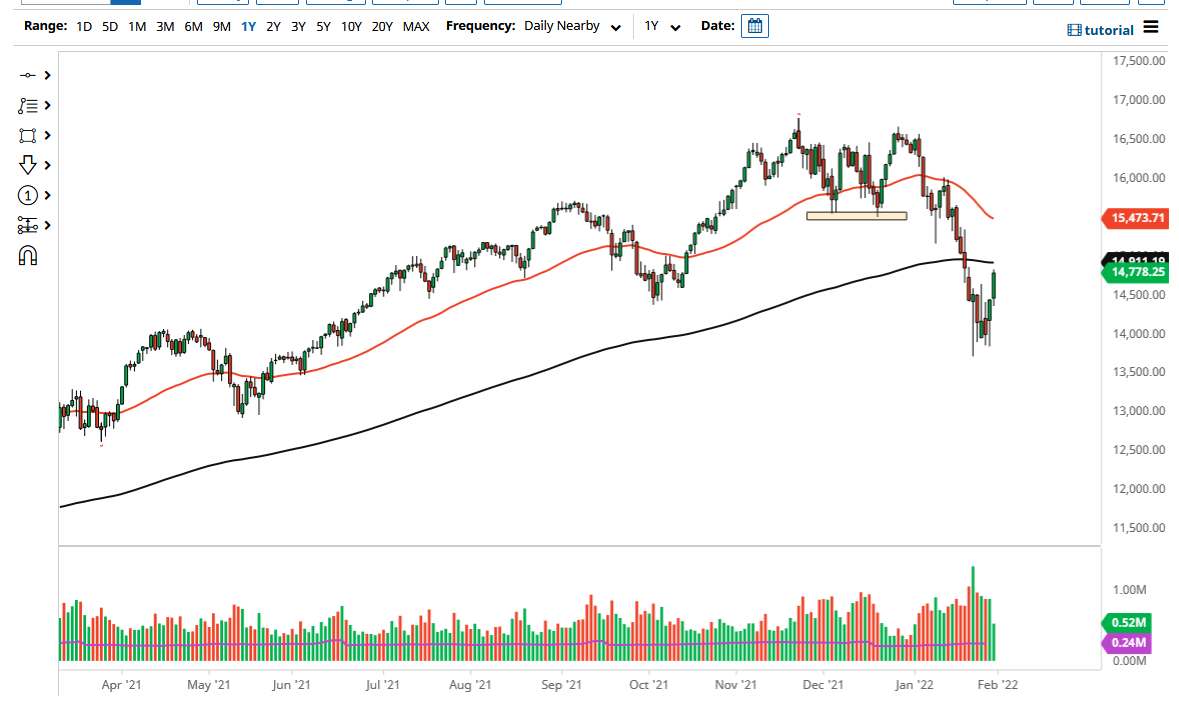Click the green 0.52M volume label
The height and width of the screenshot is (708, 1179).
(1128, 622)
